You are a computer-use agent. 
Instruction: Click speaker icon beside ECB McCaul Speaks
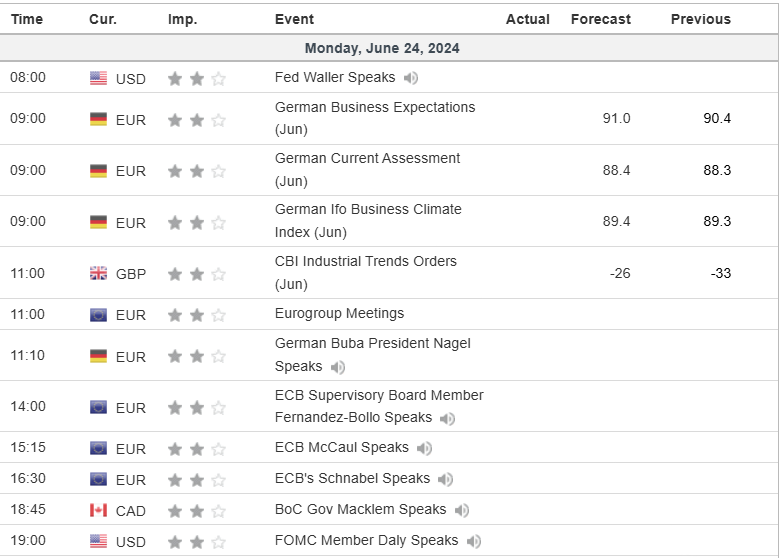click(424, 448)
